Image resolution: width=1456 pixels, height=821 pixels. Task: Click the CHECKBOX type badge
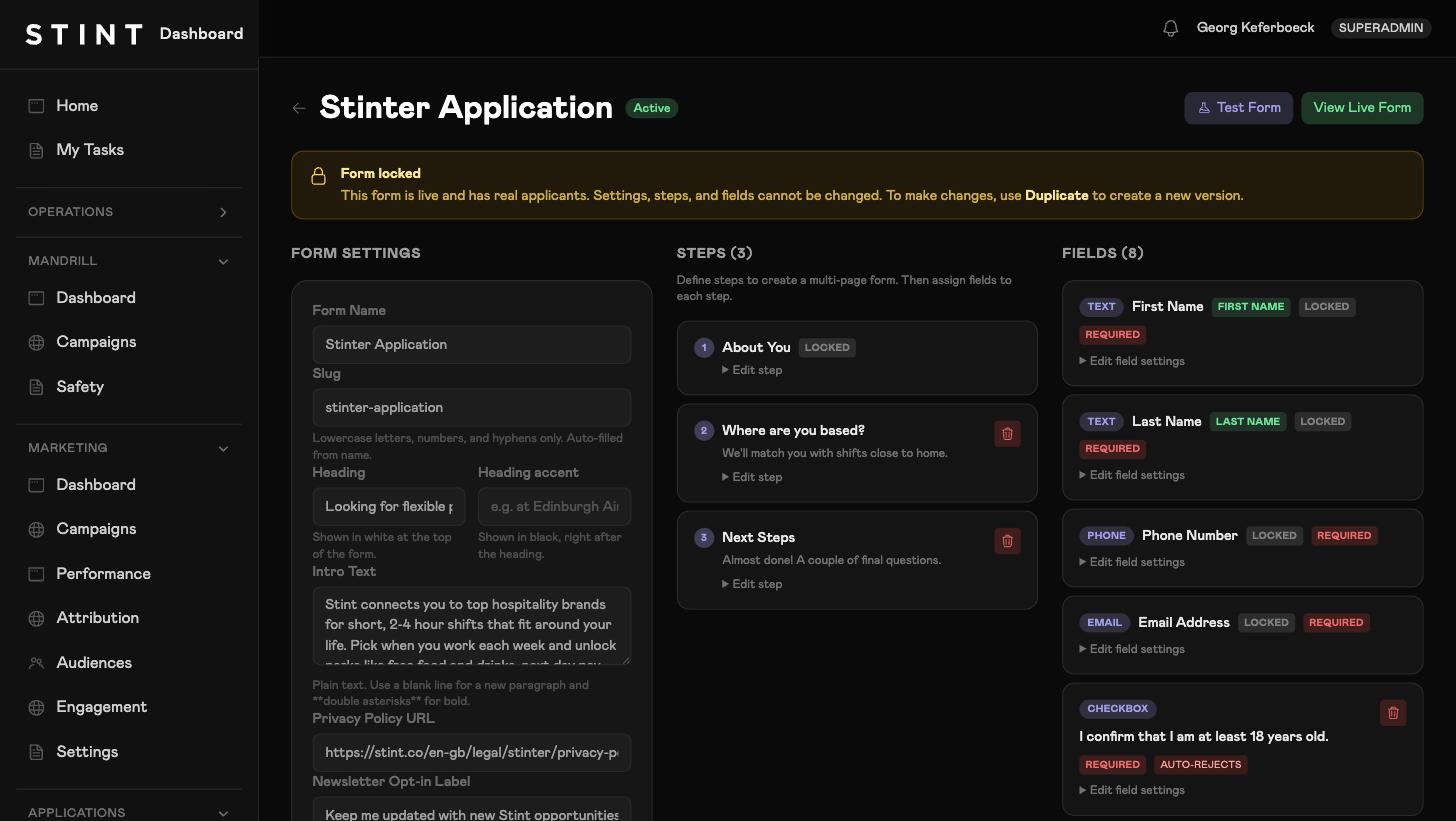tap(1118, 709)
